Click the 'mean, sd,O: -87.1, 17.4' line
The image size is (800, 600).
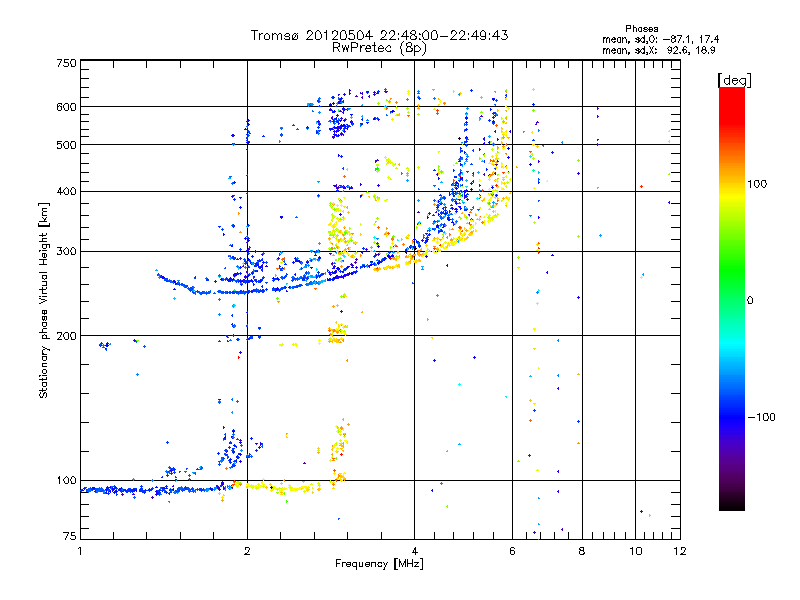[661, 39]
